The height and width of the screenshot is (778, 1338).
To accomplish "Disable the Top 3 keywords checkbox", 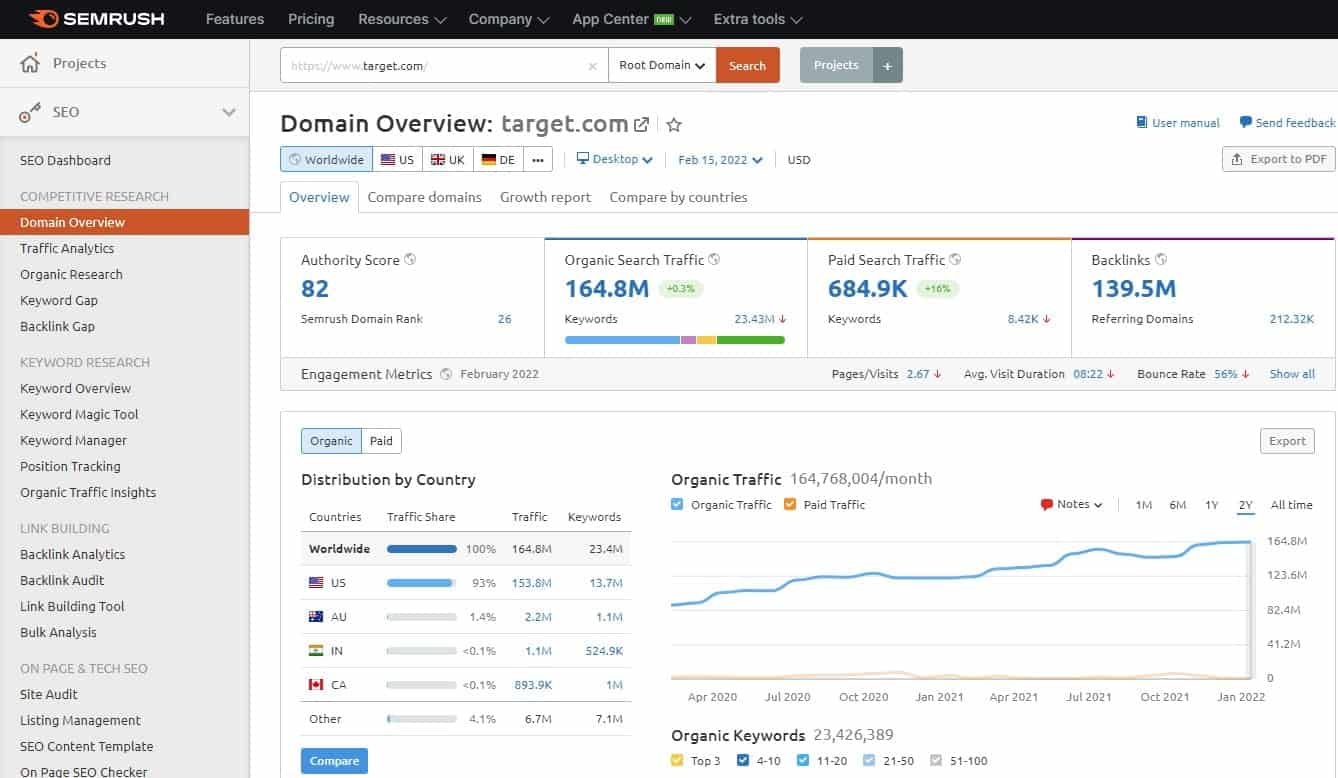I will tap(678, 760).
